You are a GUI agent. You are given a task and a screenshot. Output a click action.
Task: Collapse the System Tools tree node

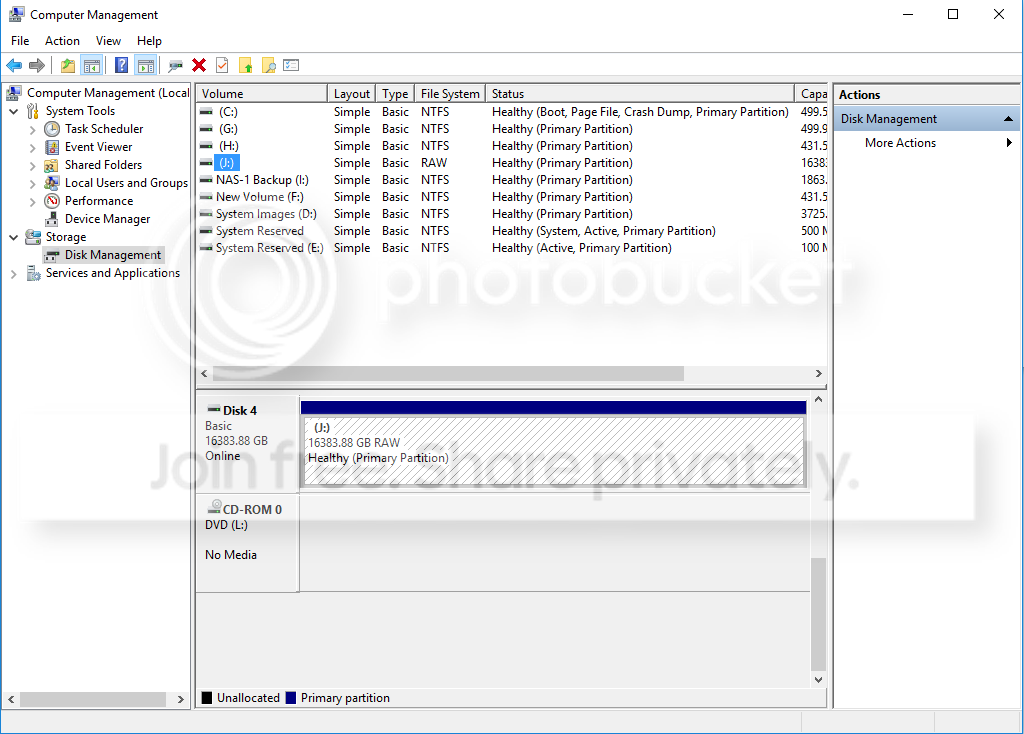coord(14,112)
